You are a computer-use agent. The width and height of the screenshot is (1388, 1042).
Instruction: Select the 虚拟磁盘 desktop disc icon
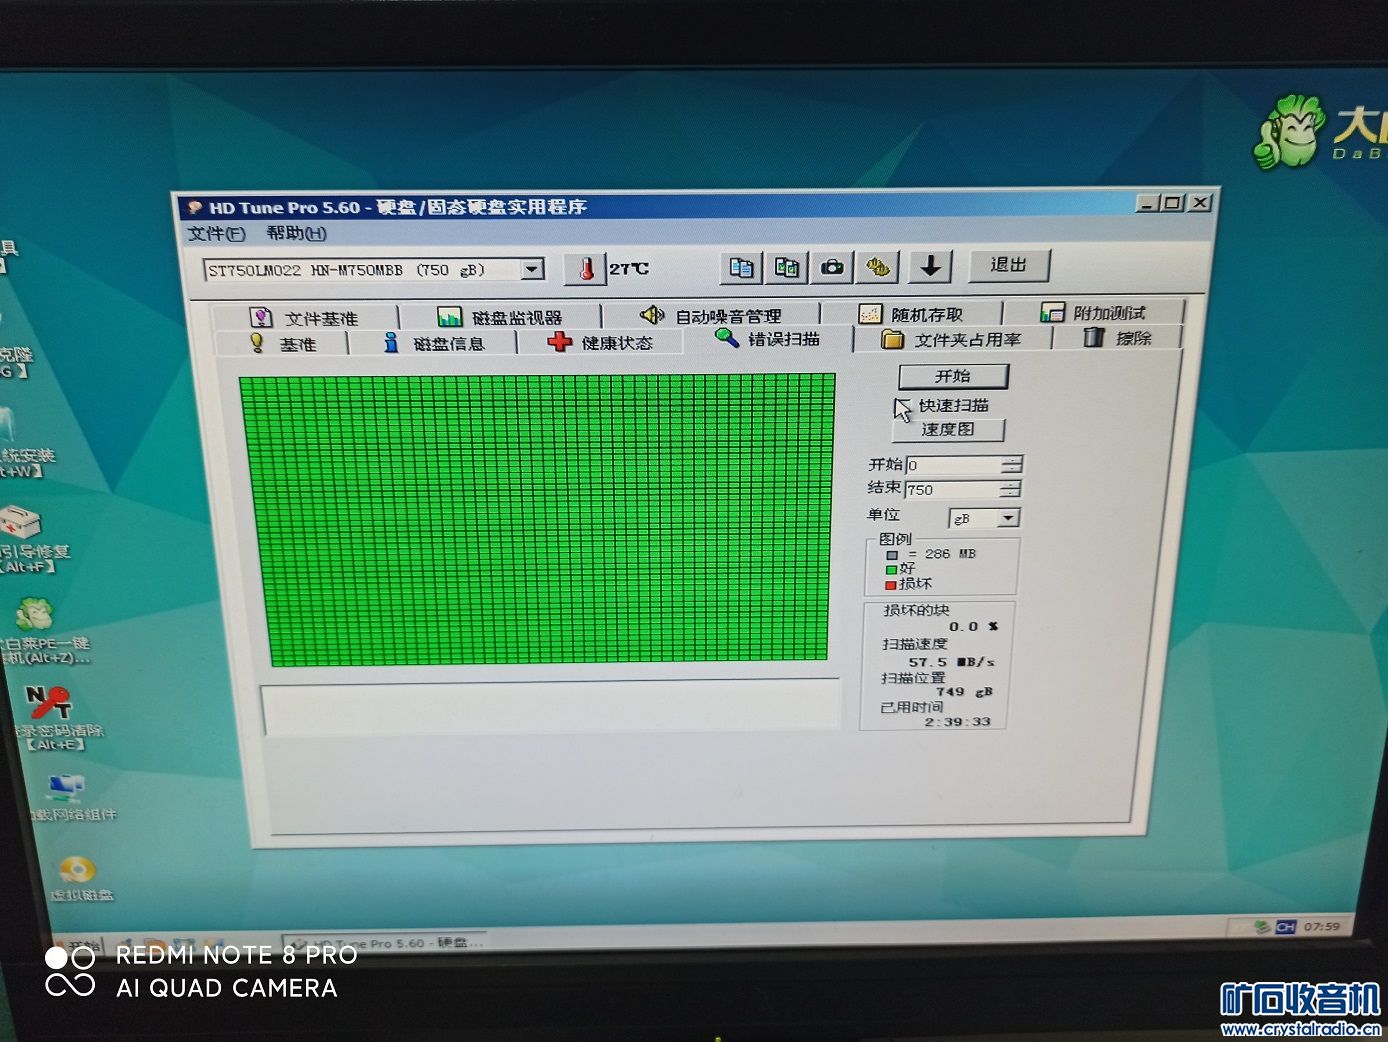[80, 879]
